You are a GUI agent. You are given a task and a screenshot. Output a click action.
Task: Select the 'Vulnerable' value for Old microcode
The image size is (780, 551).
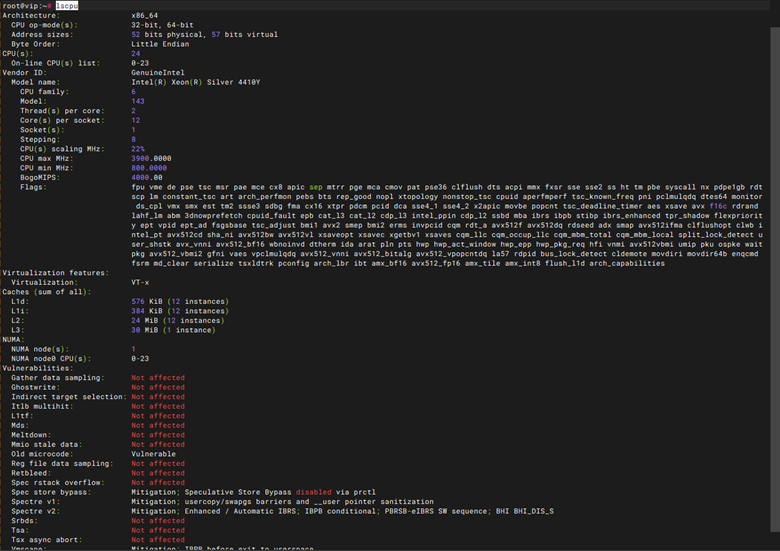pyautogui.click(x=154, y=454)
